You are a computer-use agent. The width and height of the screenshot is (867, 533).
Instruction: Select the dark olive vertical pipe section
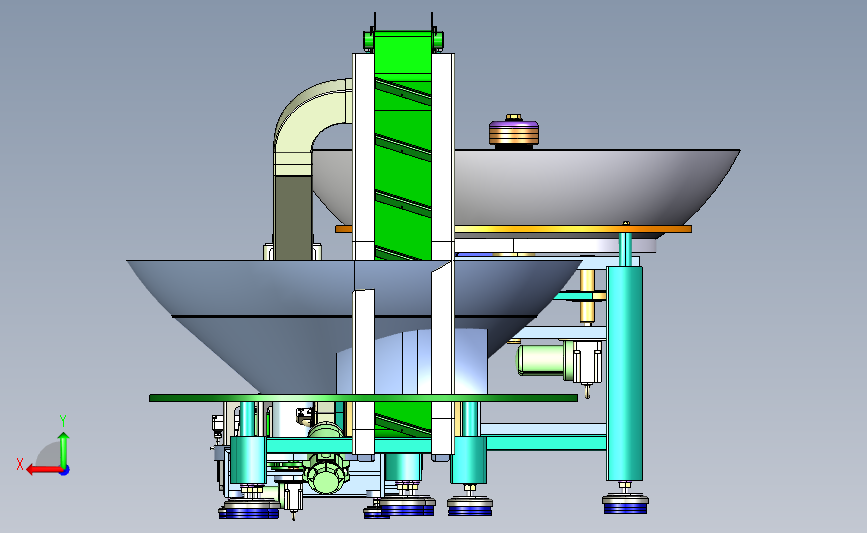(x=293, y=217)
